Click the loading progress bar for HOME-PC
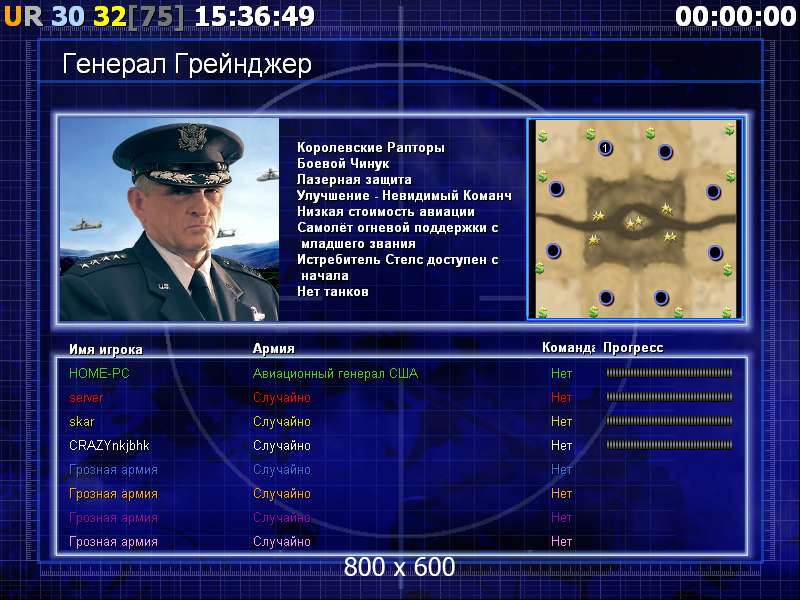This screenshot has height=600, width=800. [x=669, y=373]
